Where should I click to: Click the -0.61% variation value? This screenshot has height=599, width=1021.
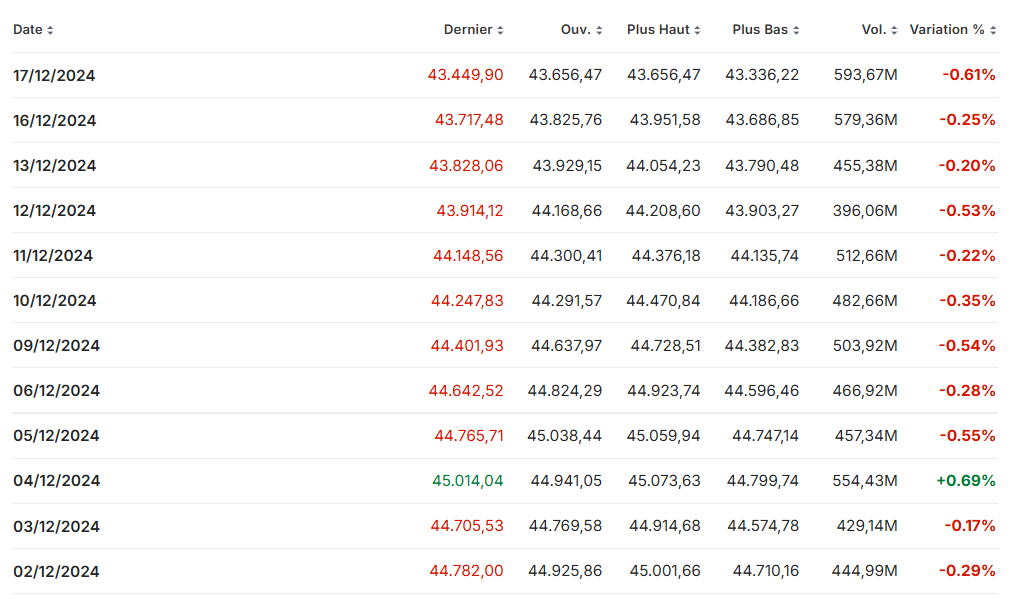[x=968, y=75]
